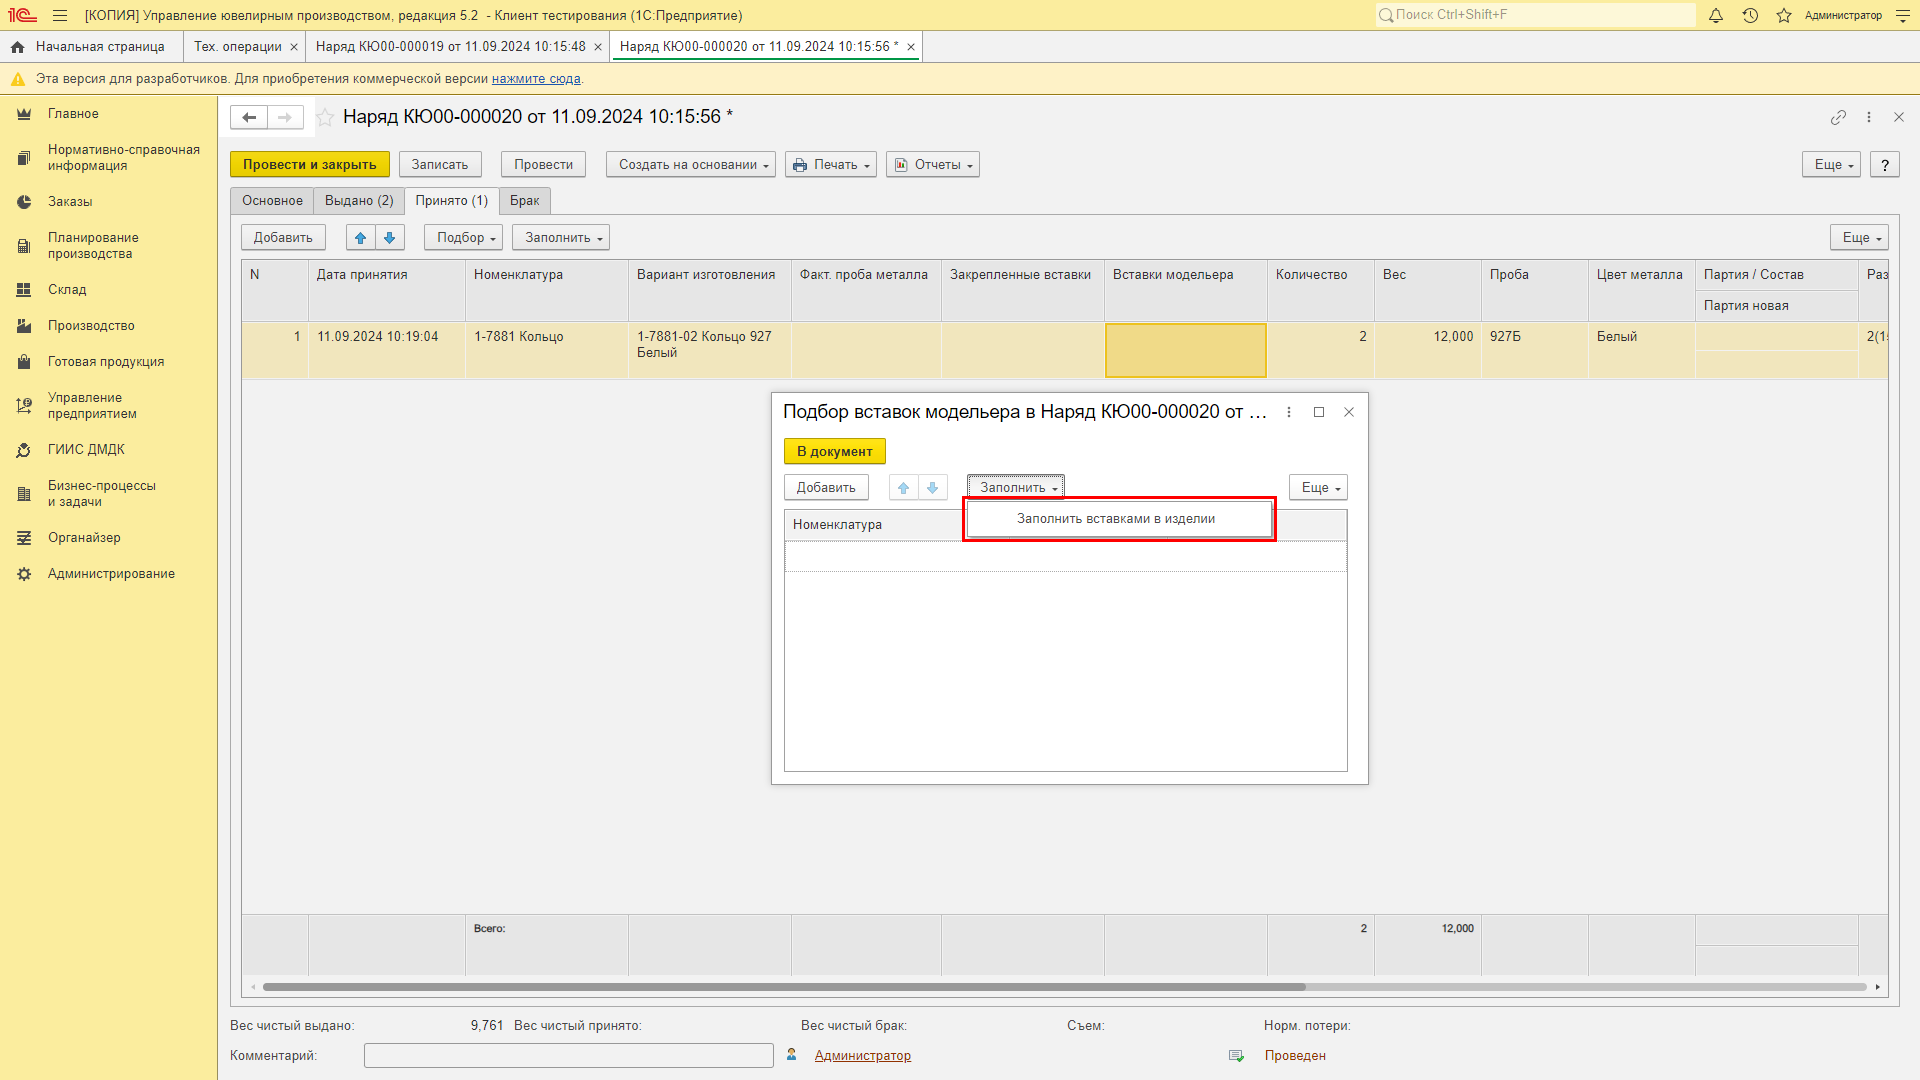
Task: Switch to Основное tab
Action: tap(272, 201)
